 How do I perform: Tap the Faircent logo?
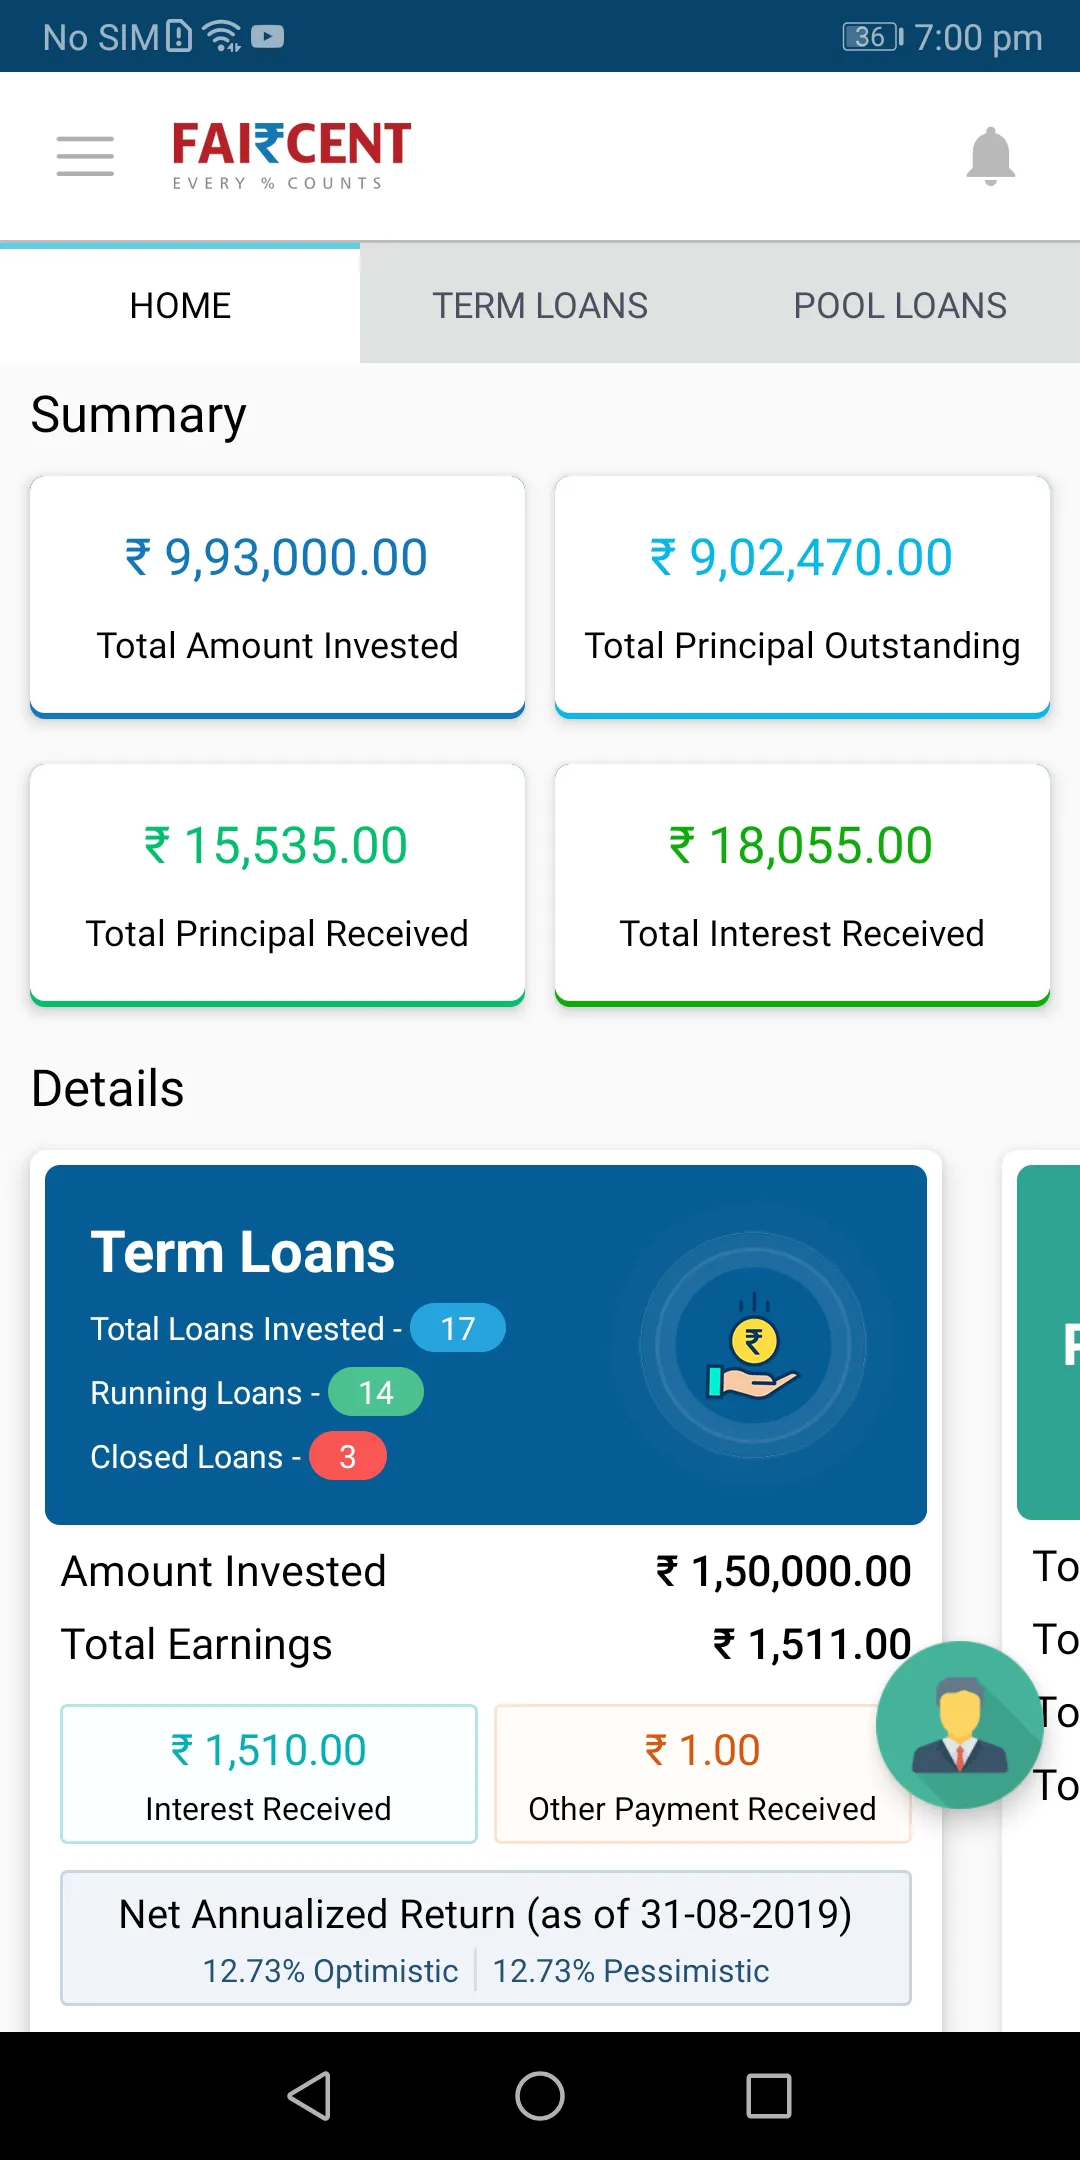pos(291,155)
